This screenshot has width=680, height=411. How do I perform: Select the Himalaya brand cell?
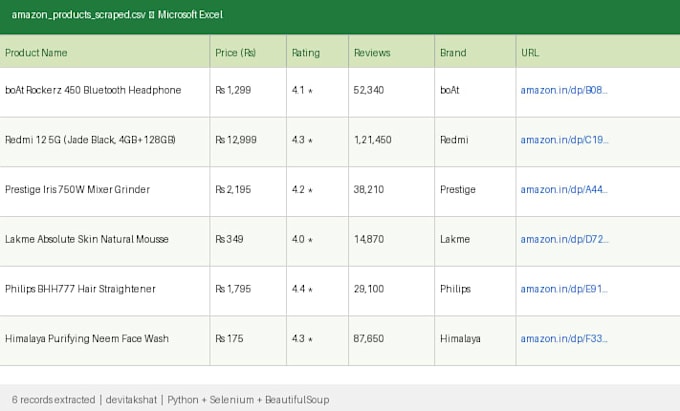[x=475, y=341]
